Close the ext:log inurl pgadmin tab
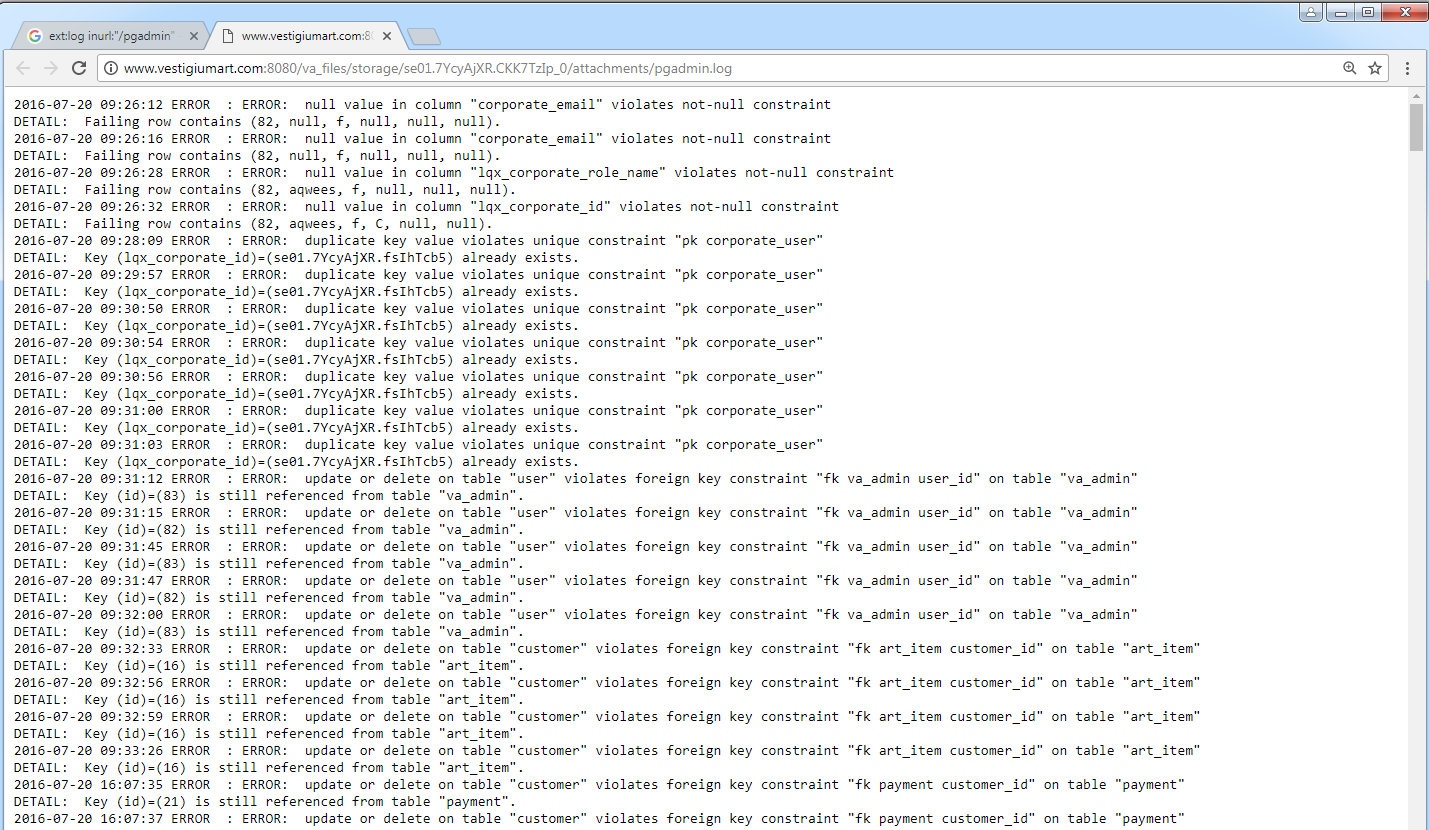The height and width of the screenshot is (830, 1429). coord(194,36)
